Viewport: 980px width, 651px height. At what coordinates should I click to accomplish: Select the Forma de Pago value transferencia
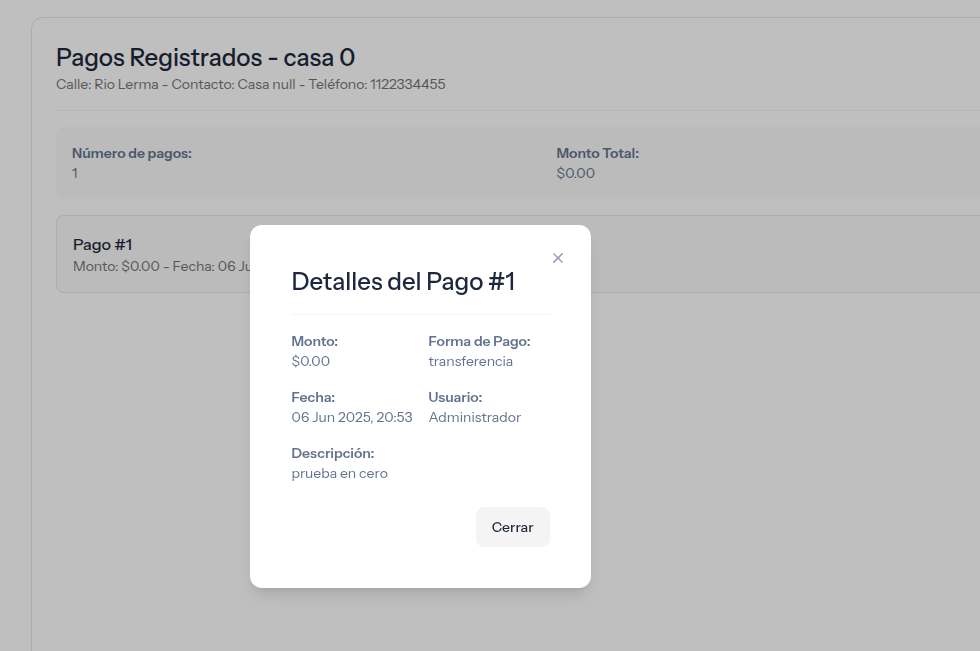coord(470,361)
